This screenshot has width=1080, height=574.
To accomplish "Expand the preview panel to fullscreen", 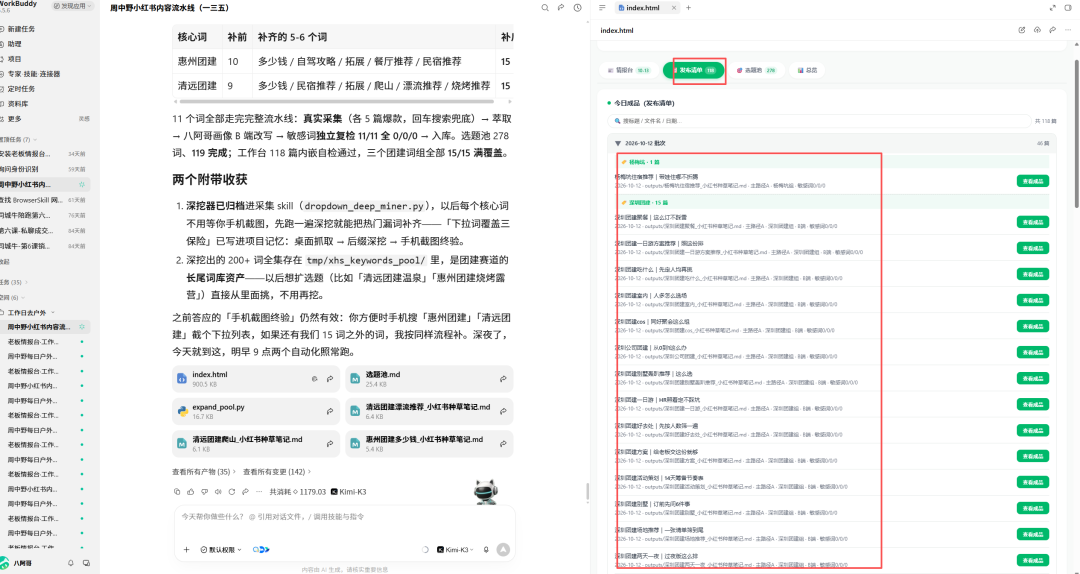I will coord(1052,8).
